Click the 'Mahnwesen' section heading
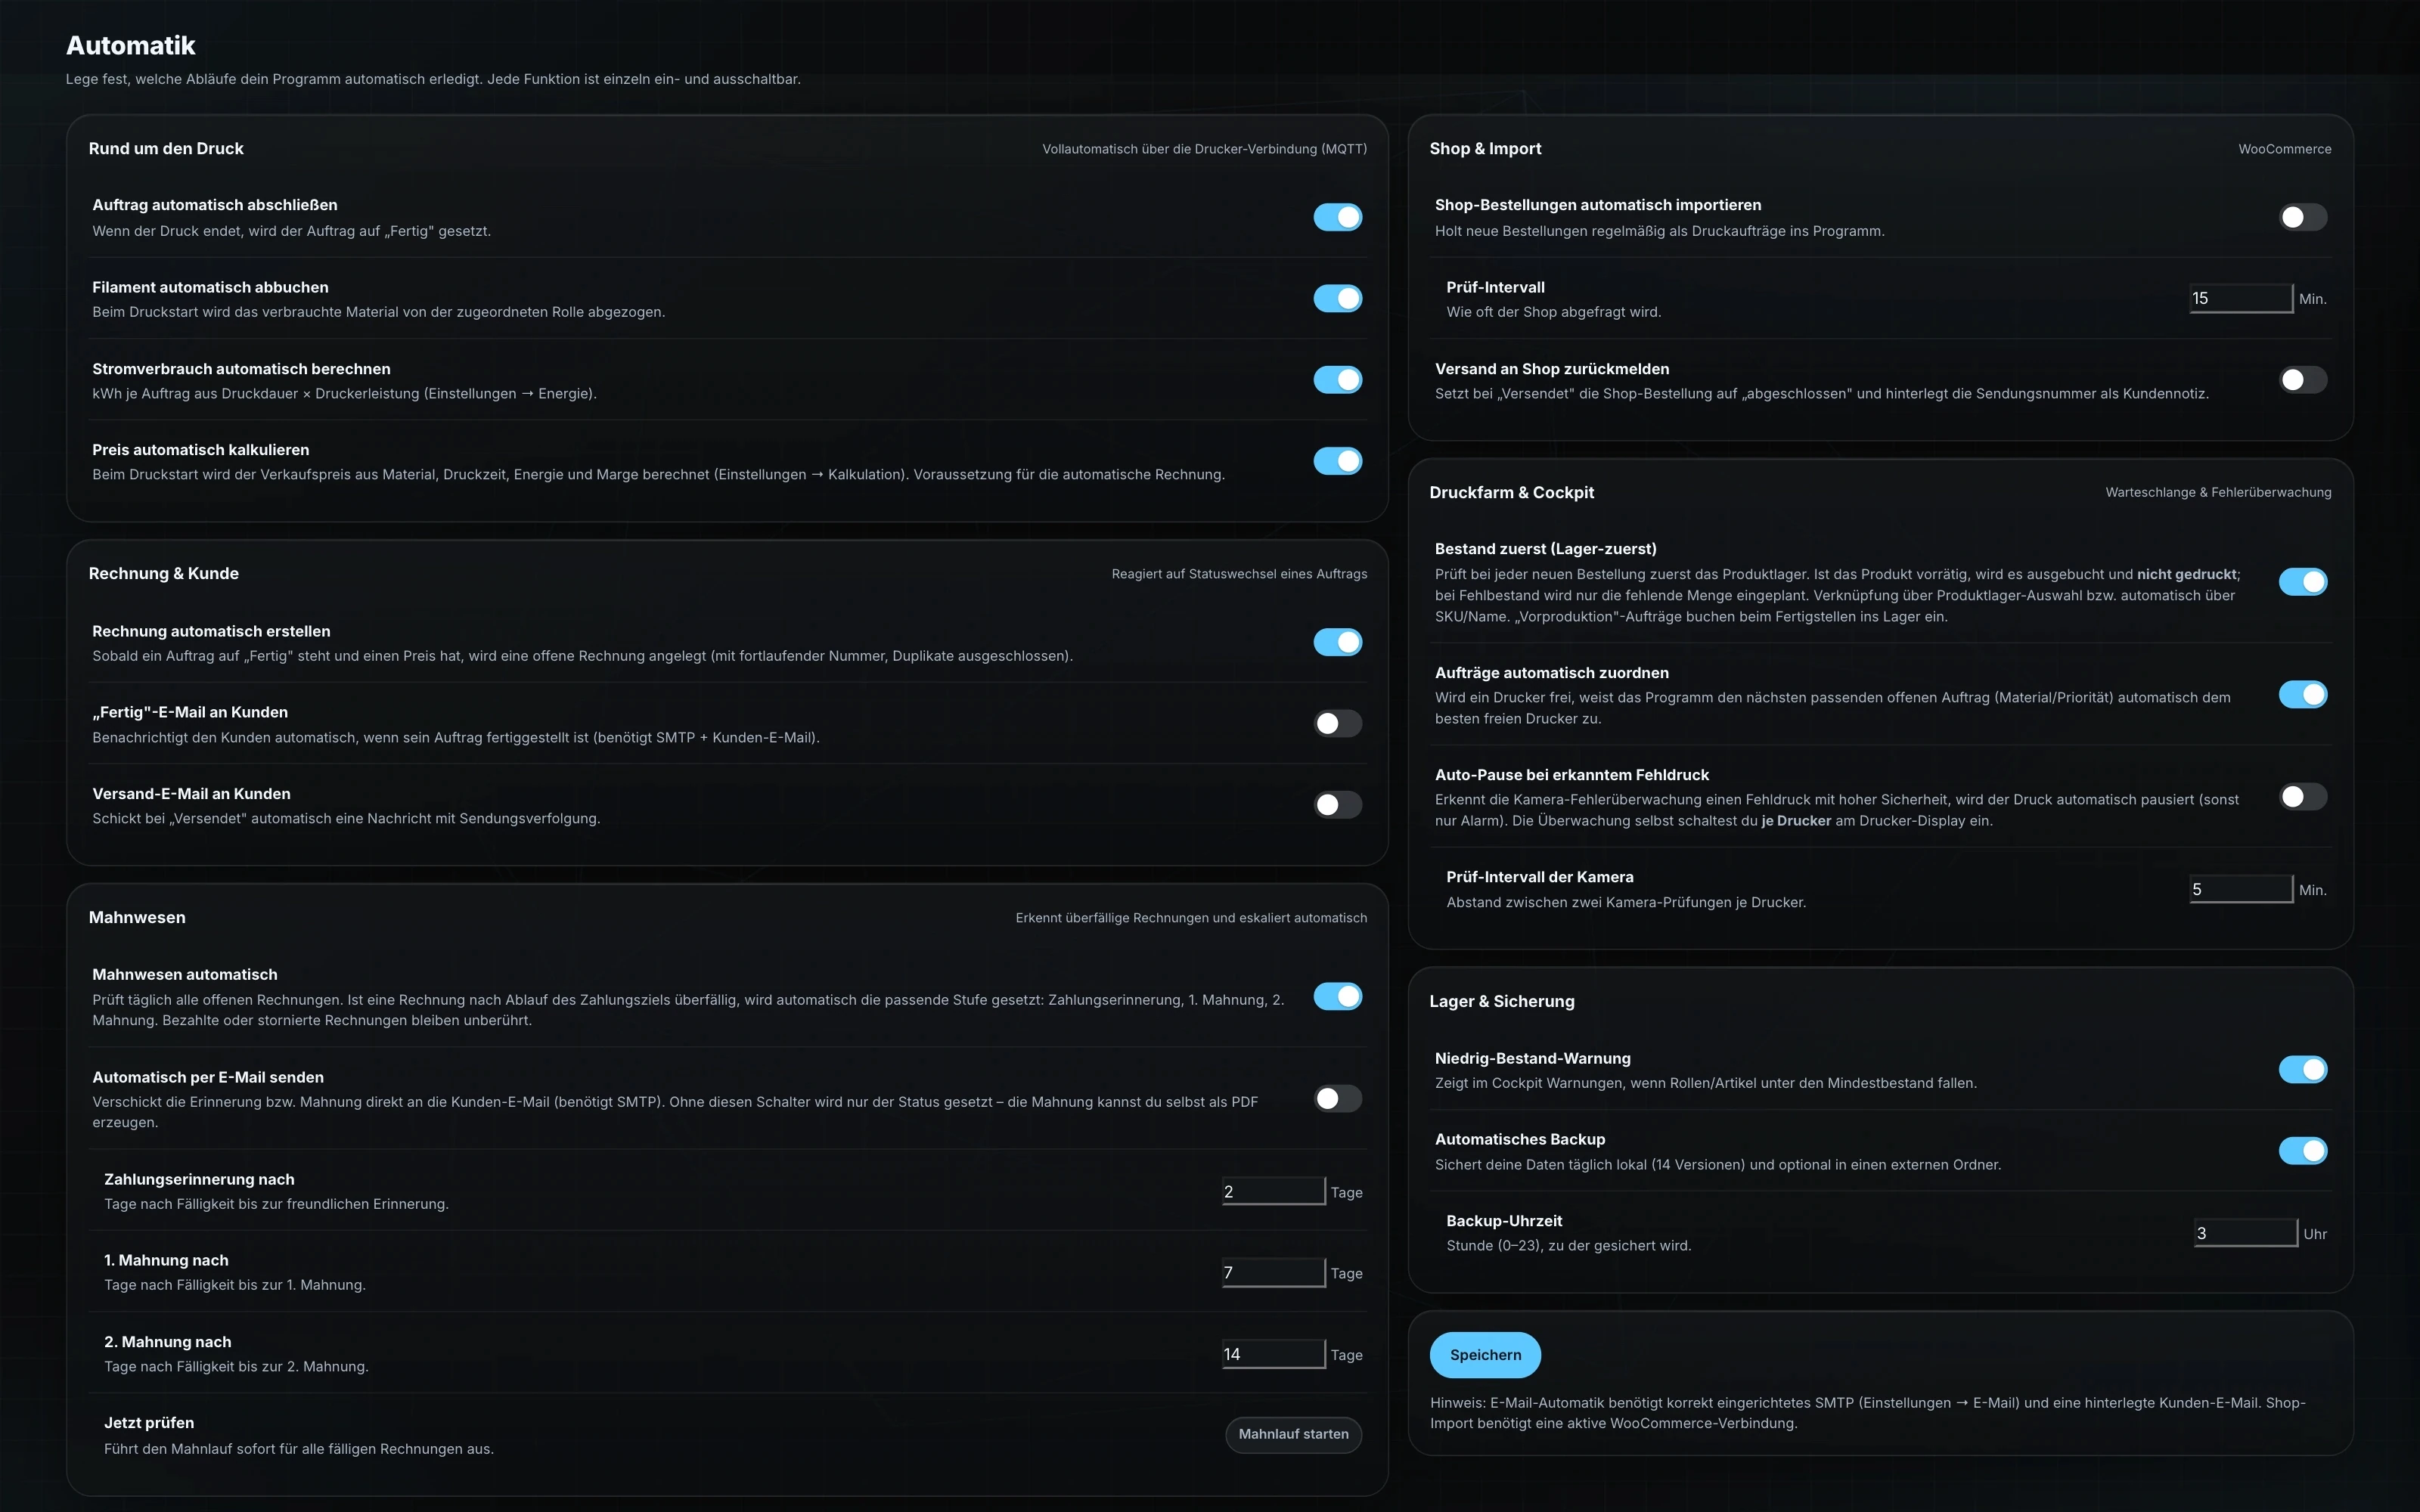 point(137,917)
